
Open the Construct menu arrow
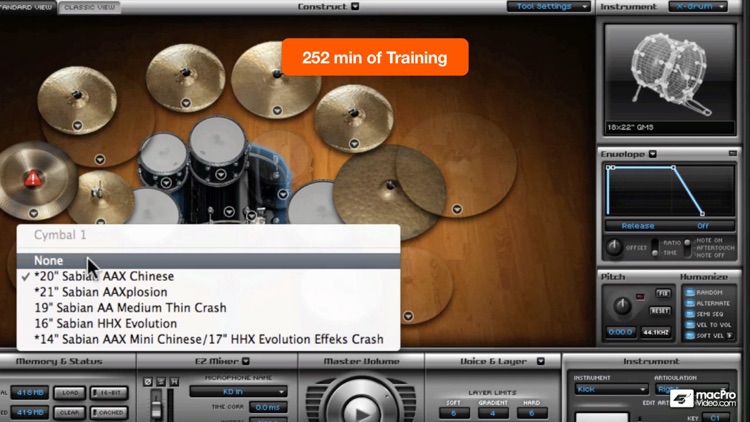[355, 7]
